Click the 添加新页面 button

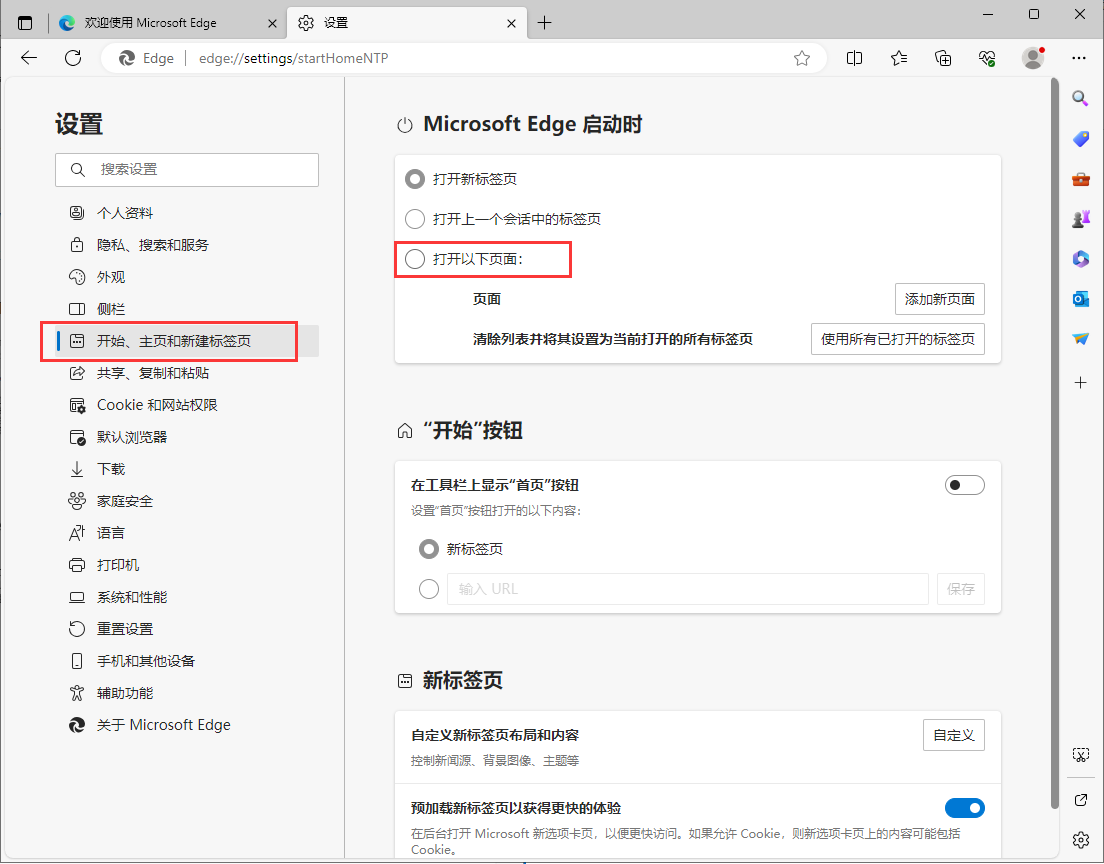pyautogui.click(x=939, y=299)
